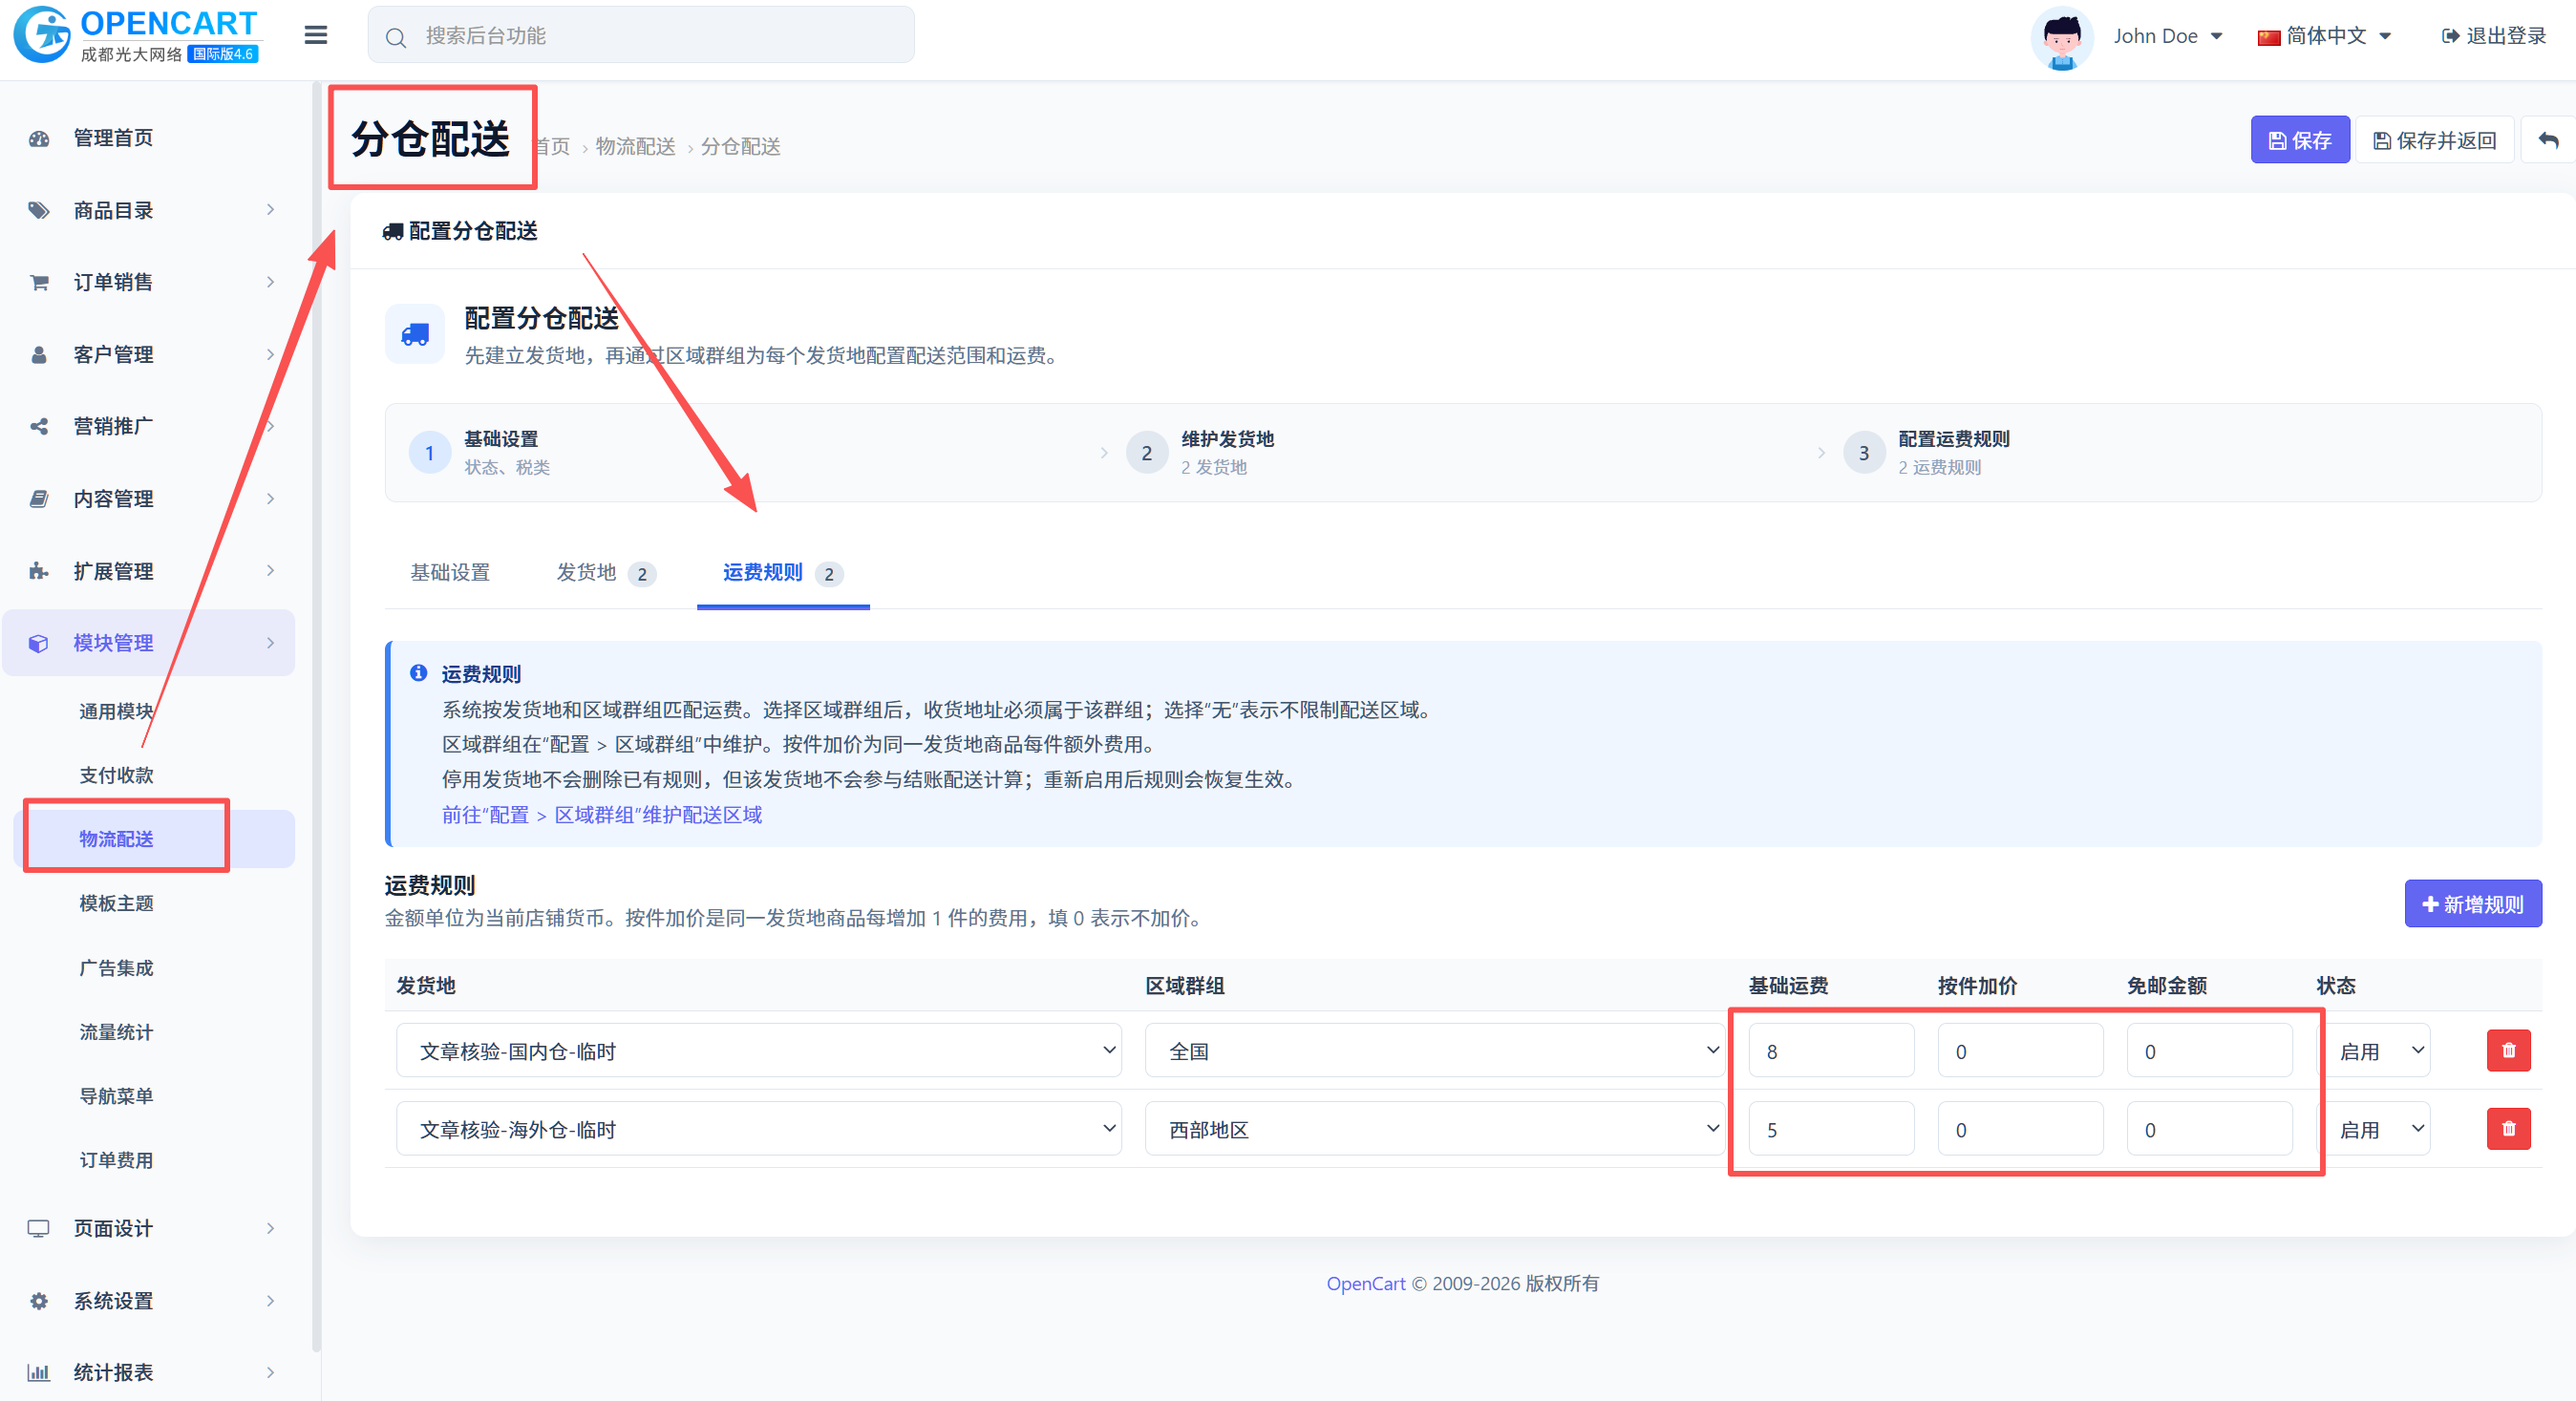Viewport: 2576px width, 1401px height.
Task: Expand the 系统设置 sidebar menu
Action: (148, 1300)
